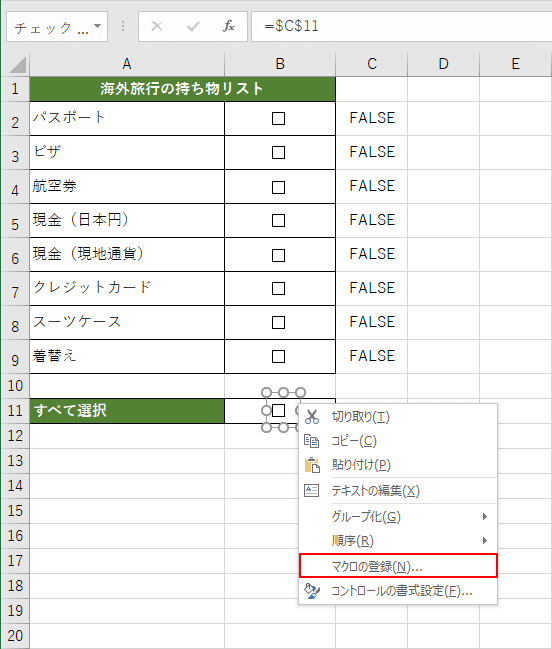The height and width of the screenshot is (649, 552).
Task: Tick the パスポート checkbox
Action: point(278,118)
